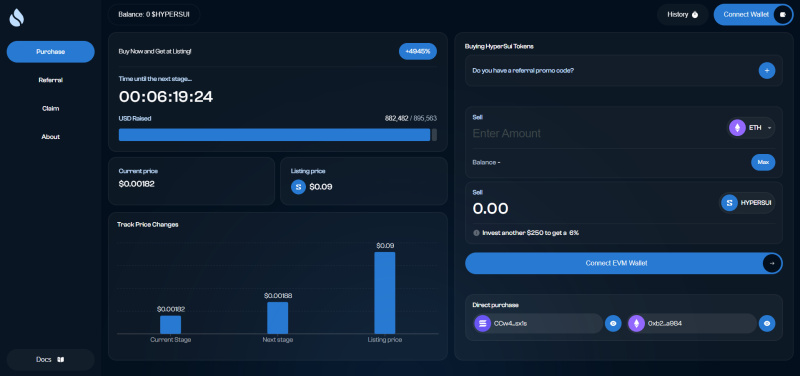
Task: Click the raised amount 882,482 / 895,563
Action: pos(410,118)
